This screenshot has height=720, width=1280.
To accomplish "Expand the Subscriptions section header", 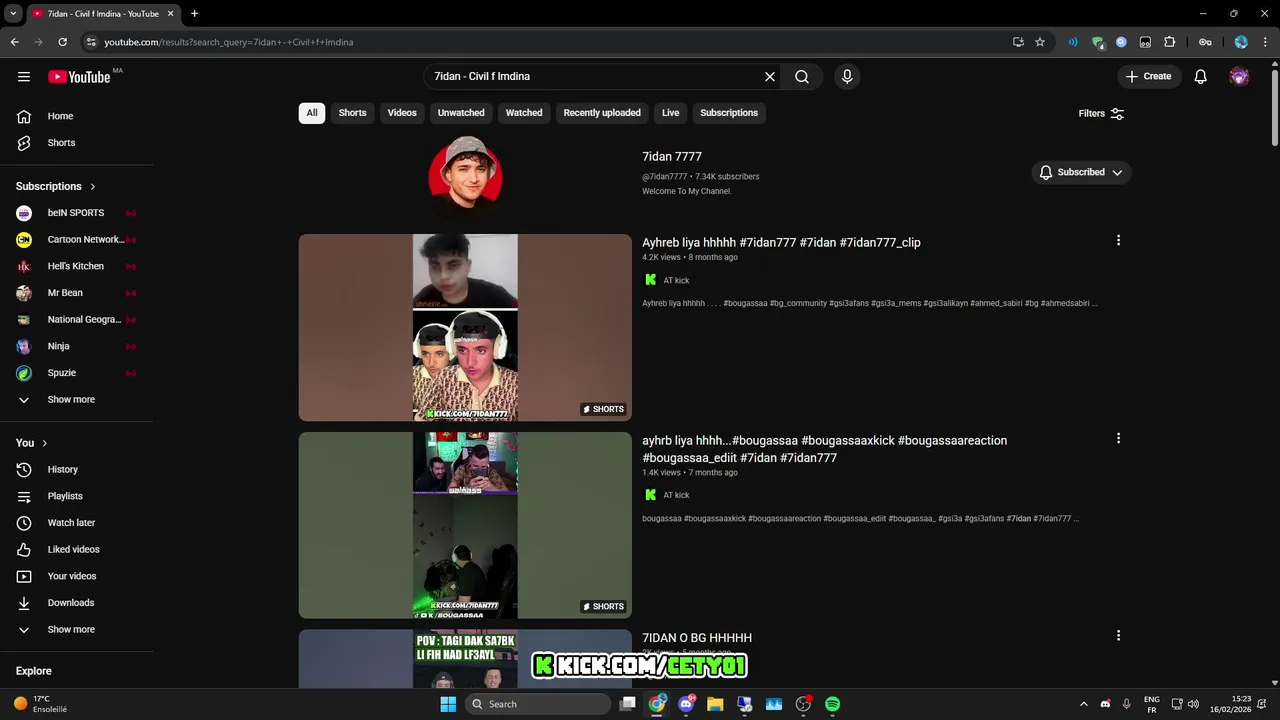I will (56, 186).
